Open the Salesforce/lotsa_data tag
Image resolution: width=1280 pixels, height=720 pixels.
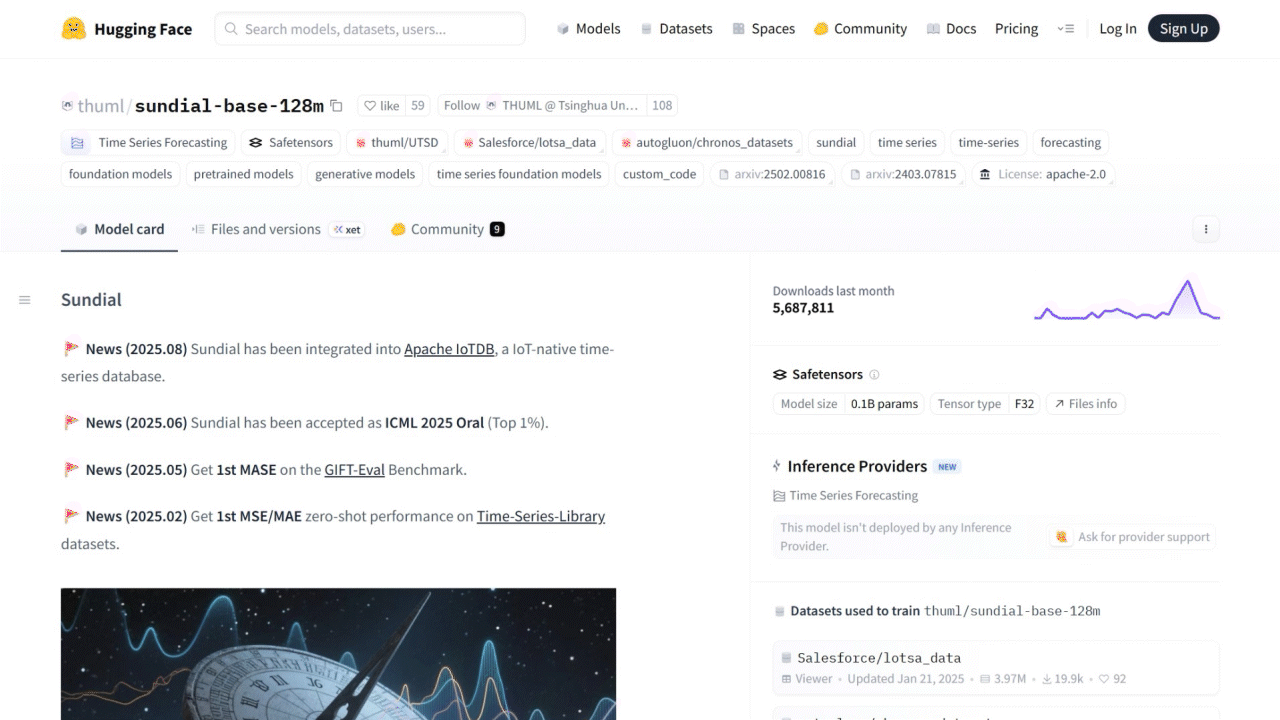pyautogui.click(x=529, y=143)
